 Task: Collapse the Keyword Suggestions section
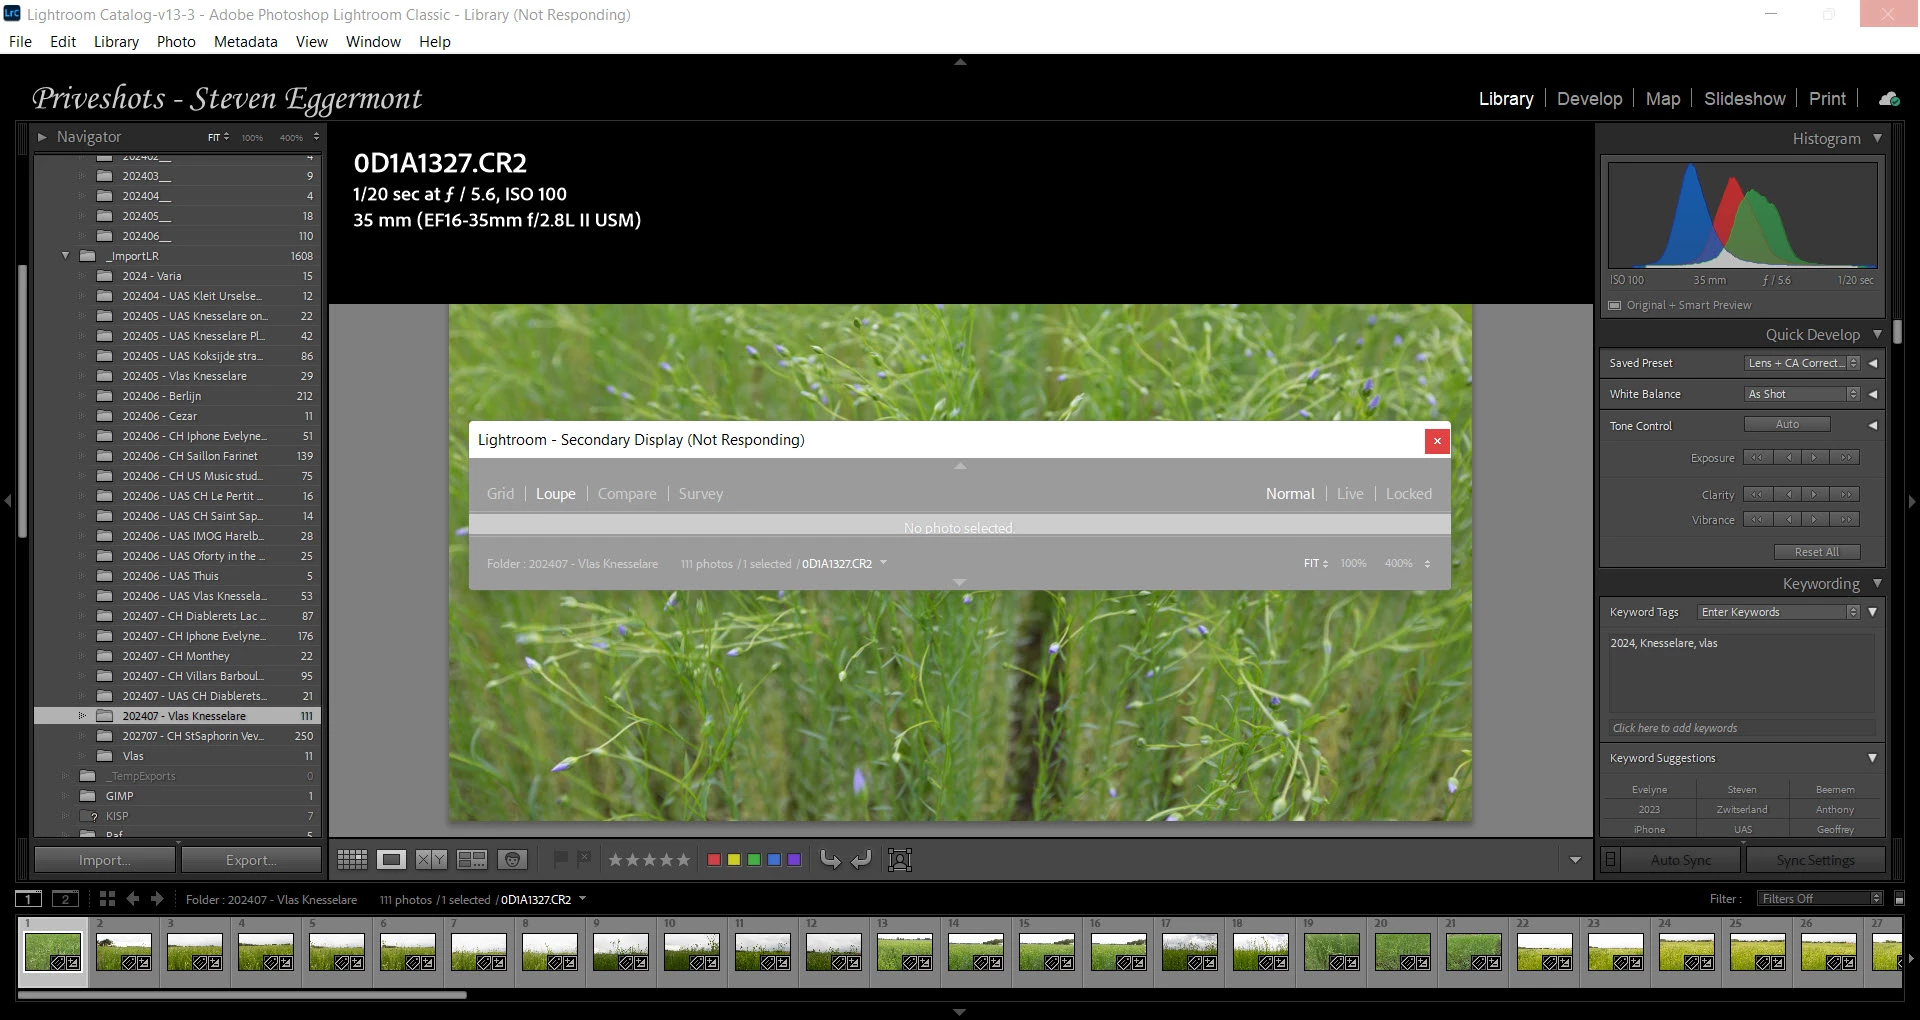pyautogui.click(x=1872, y=758)
